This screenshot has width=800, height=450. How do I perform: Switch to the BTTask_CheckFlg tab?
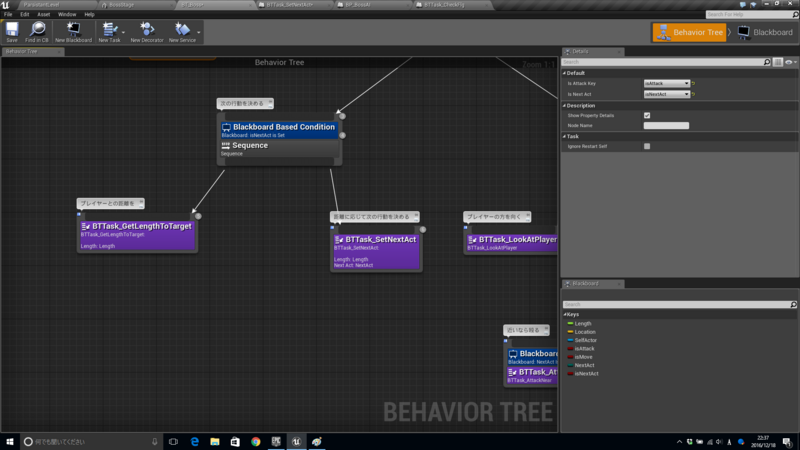pos(452,5)
